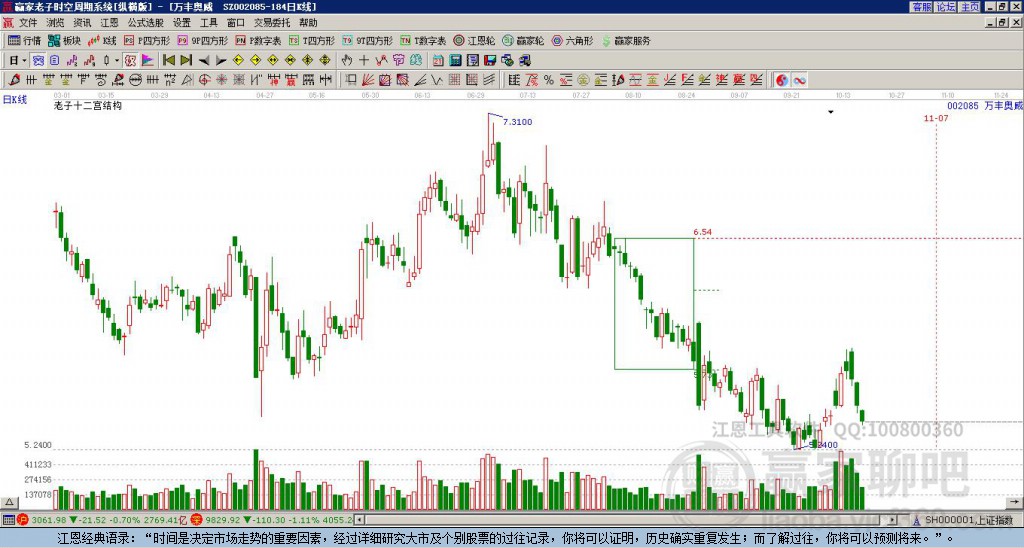Open the 9T四方形 tool
1024x548 pixels.
click(367, 40)
